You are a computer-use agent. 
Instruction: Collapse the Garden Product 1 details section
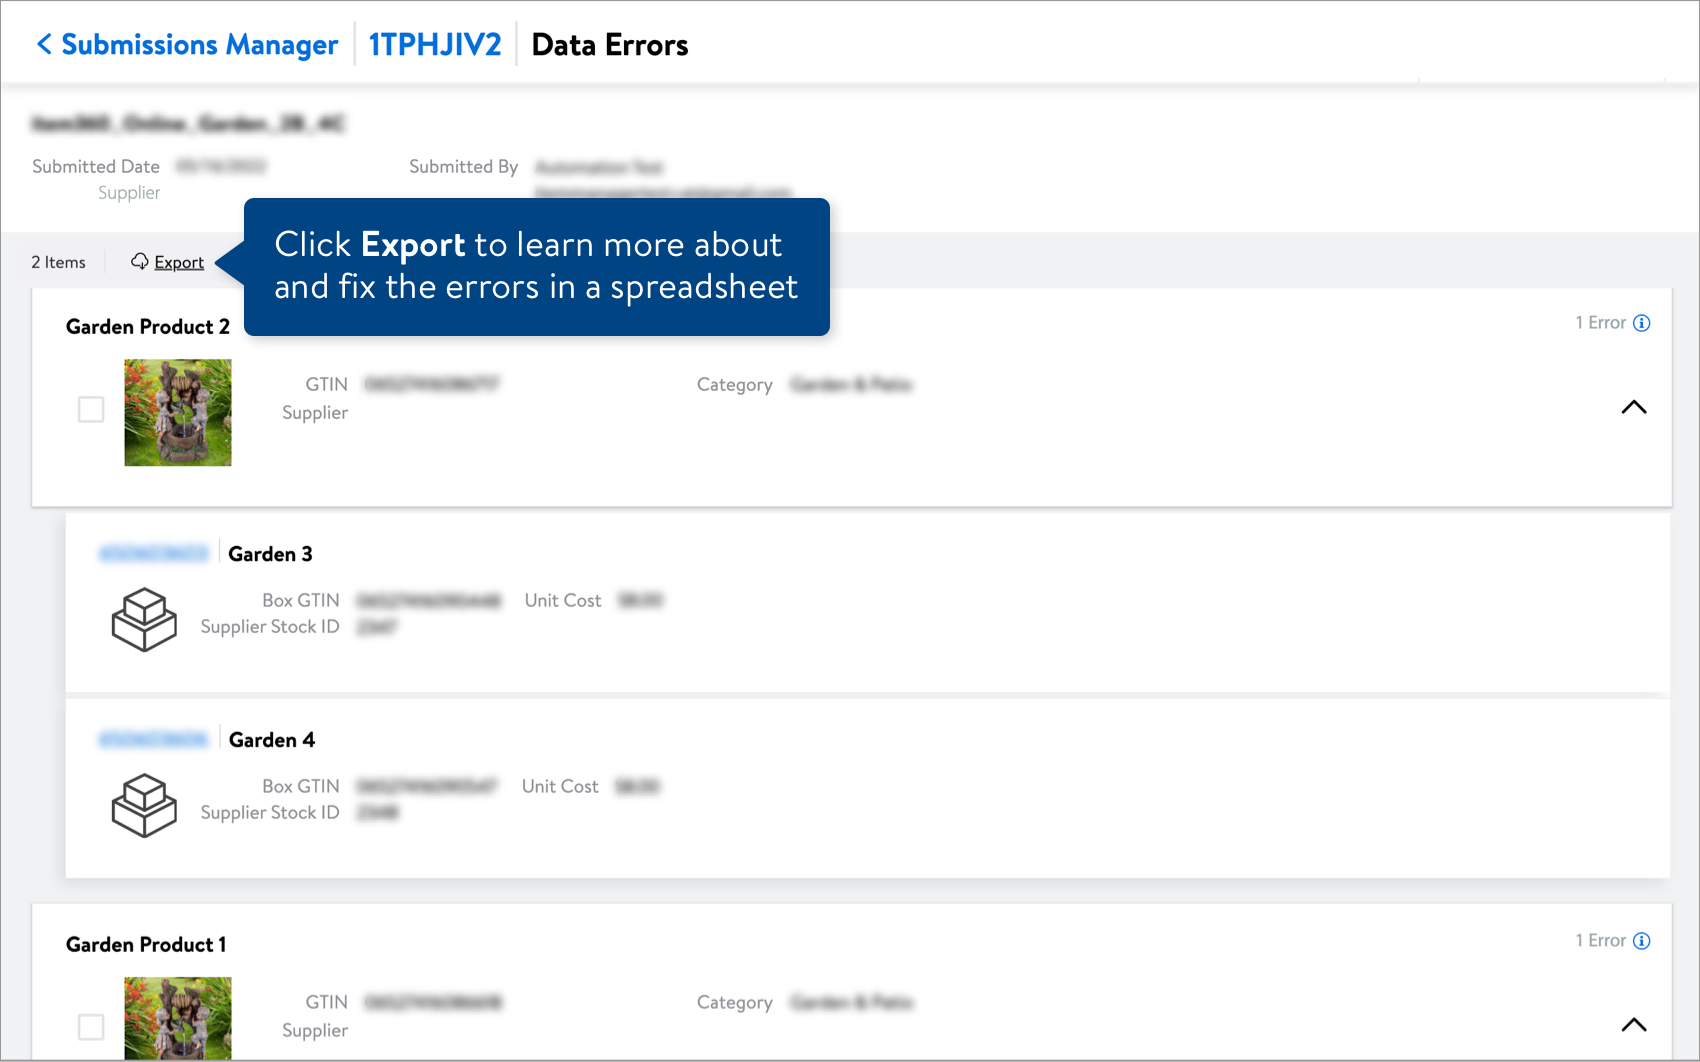[x=1634, y=1024]
